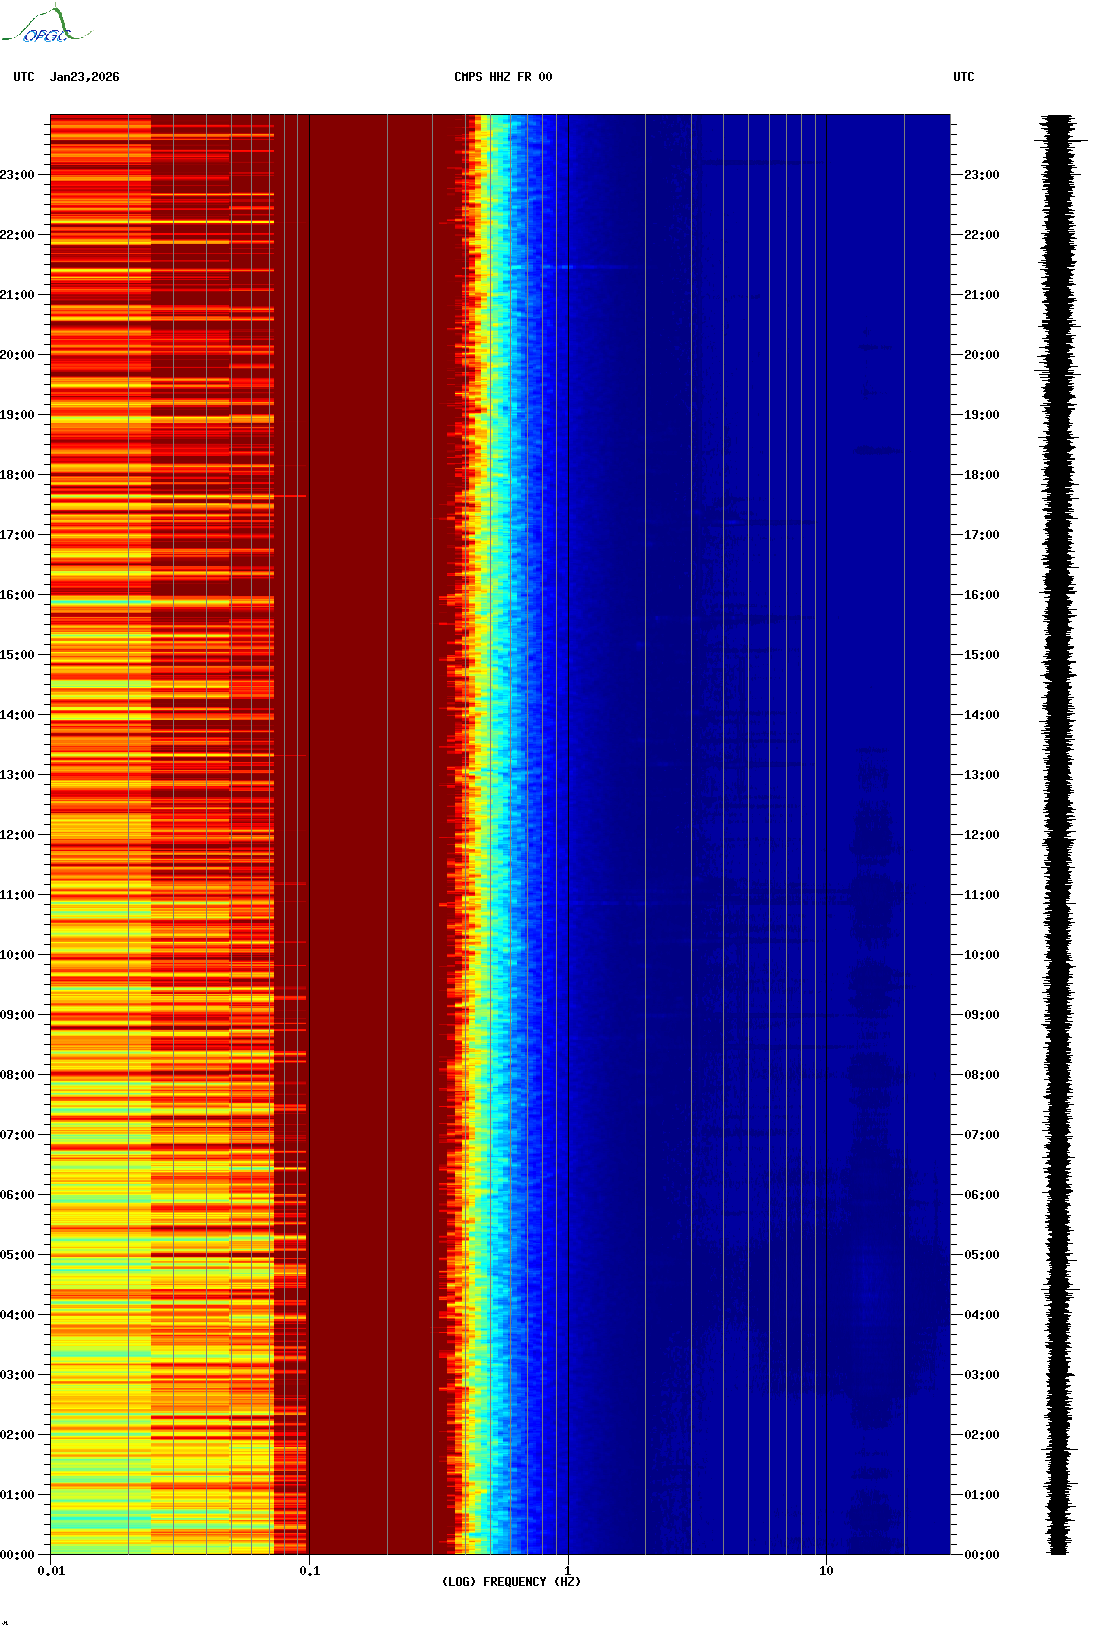The width and height of the screenshot is (1102, 1634).
Task: Click the 11:00 label on the right time axis
Action: point(982,895)
